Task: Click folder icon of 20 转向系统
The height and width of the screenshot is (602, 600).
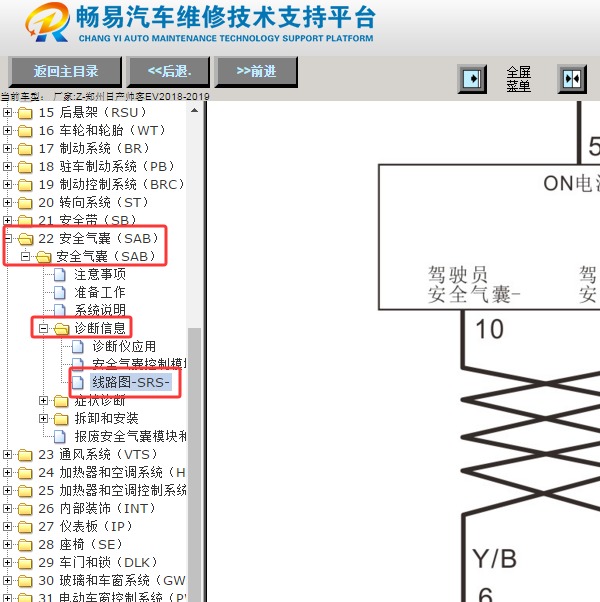Action: 25,203
